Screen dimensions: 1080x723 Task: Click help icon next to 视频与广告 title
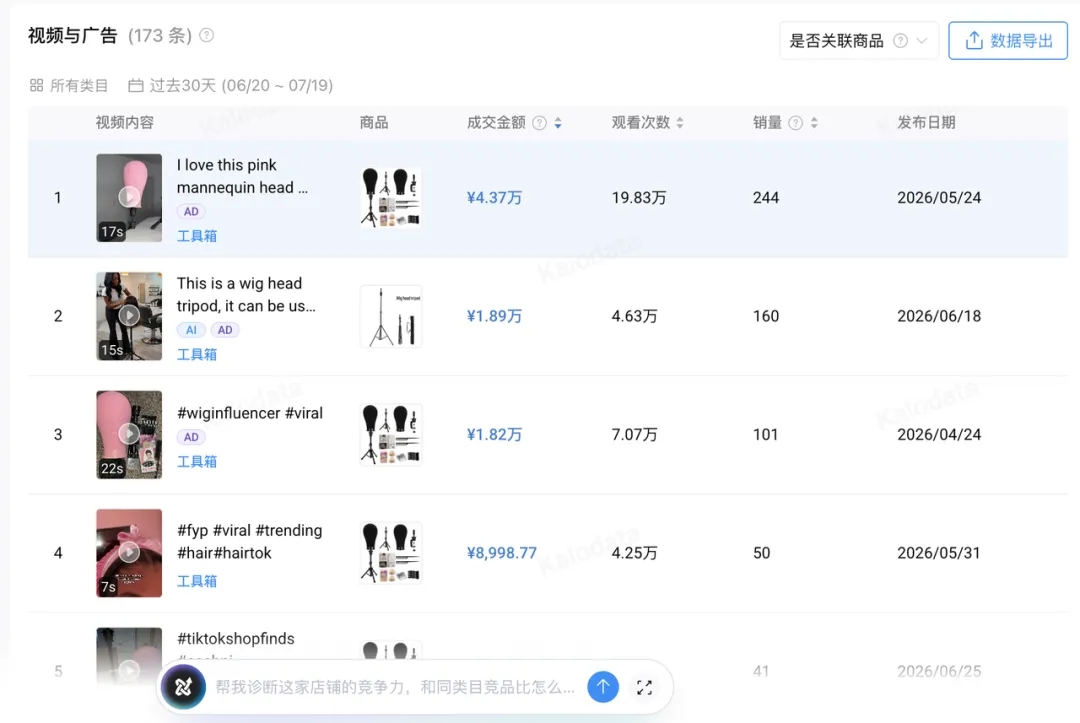(207, 35)
